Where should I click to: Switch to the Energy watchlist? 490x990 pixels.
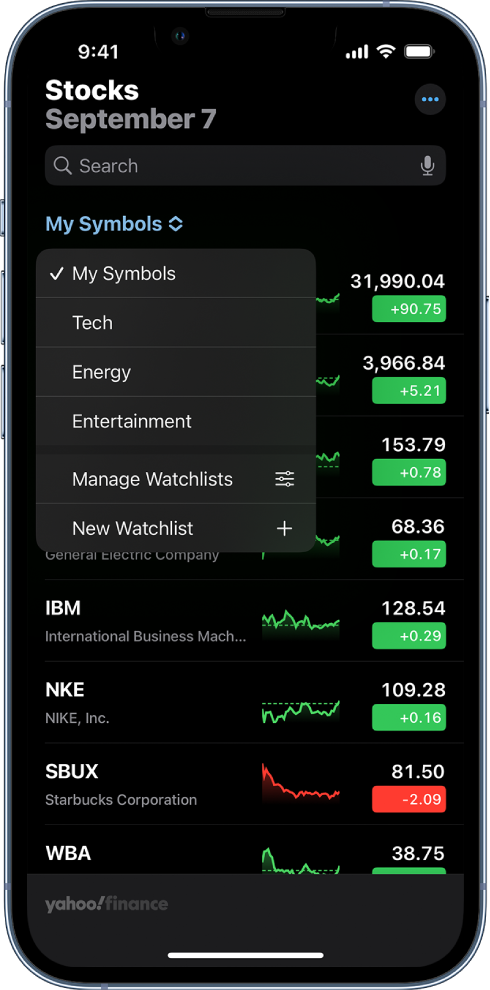176,372
